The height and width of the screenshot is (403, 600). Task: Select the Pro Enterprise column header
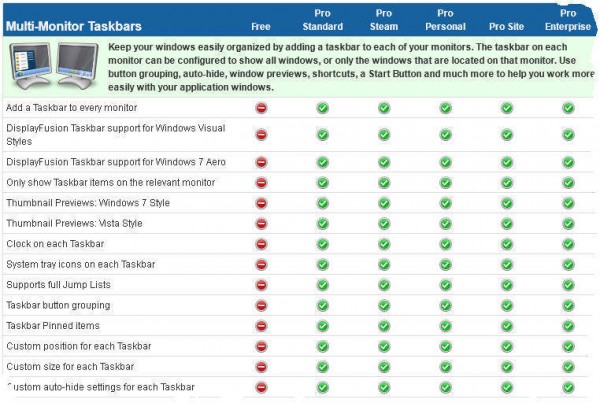click(568, 20)
